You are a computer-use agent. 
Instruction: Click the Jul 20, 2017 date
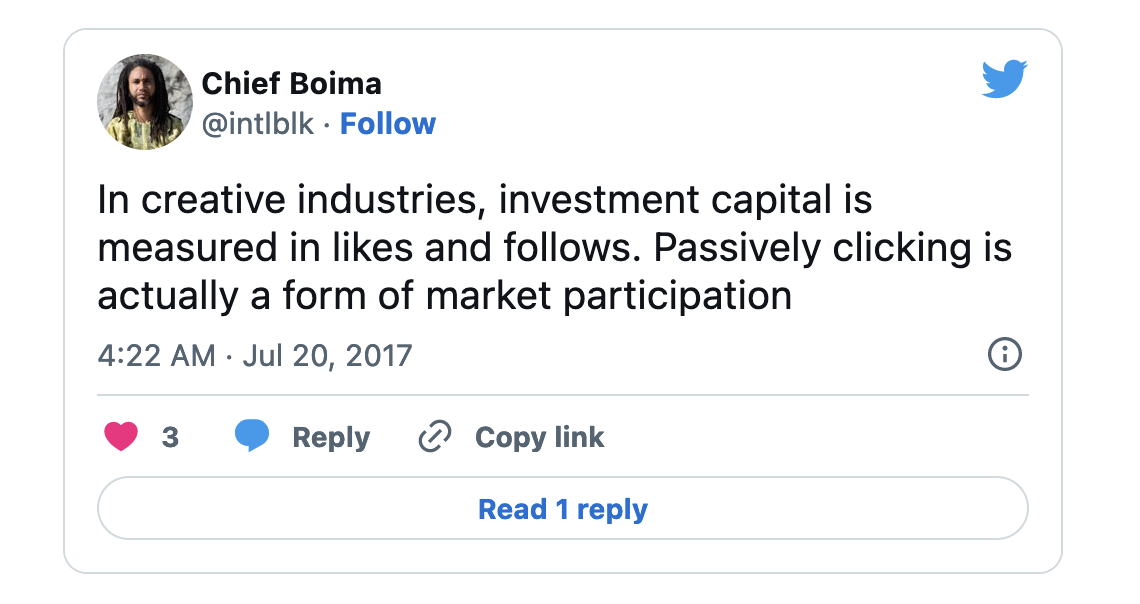(x=326, y=355)
